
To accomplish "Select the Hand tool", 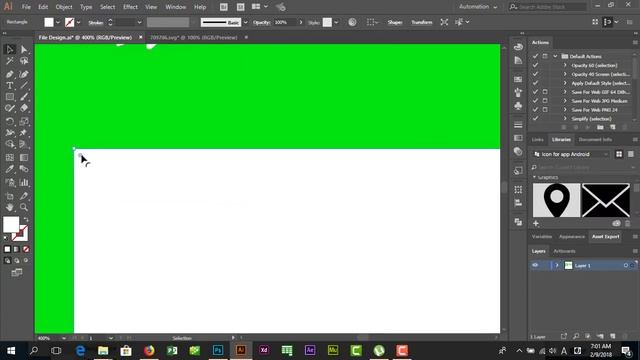I will [10, 207].
